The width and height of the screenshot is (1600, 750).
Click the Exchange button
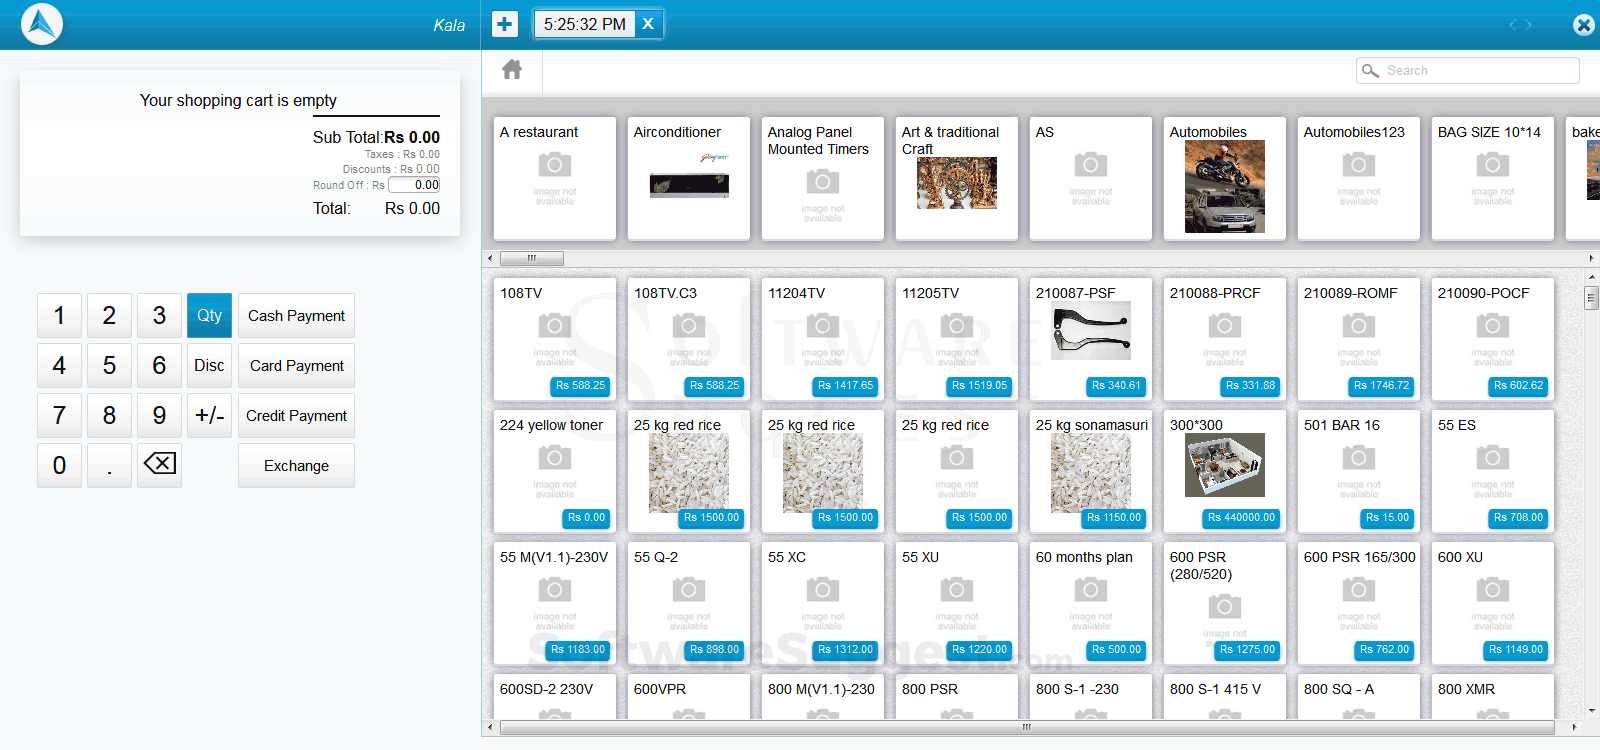(296, 465)
